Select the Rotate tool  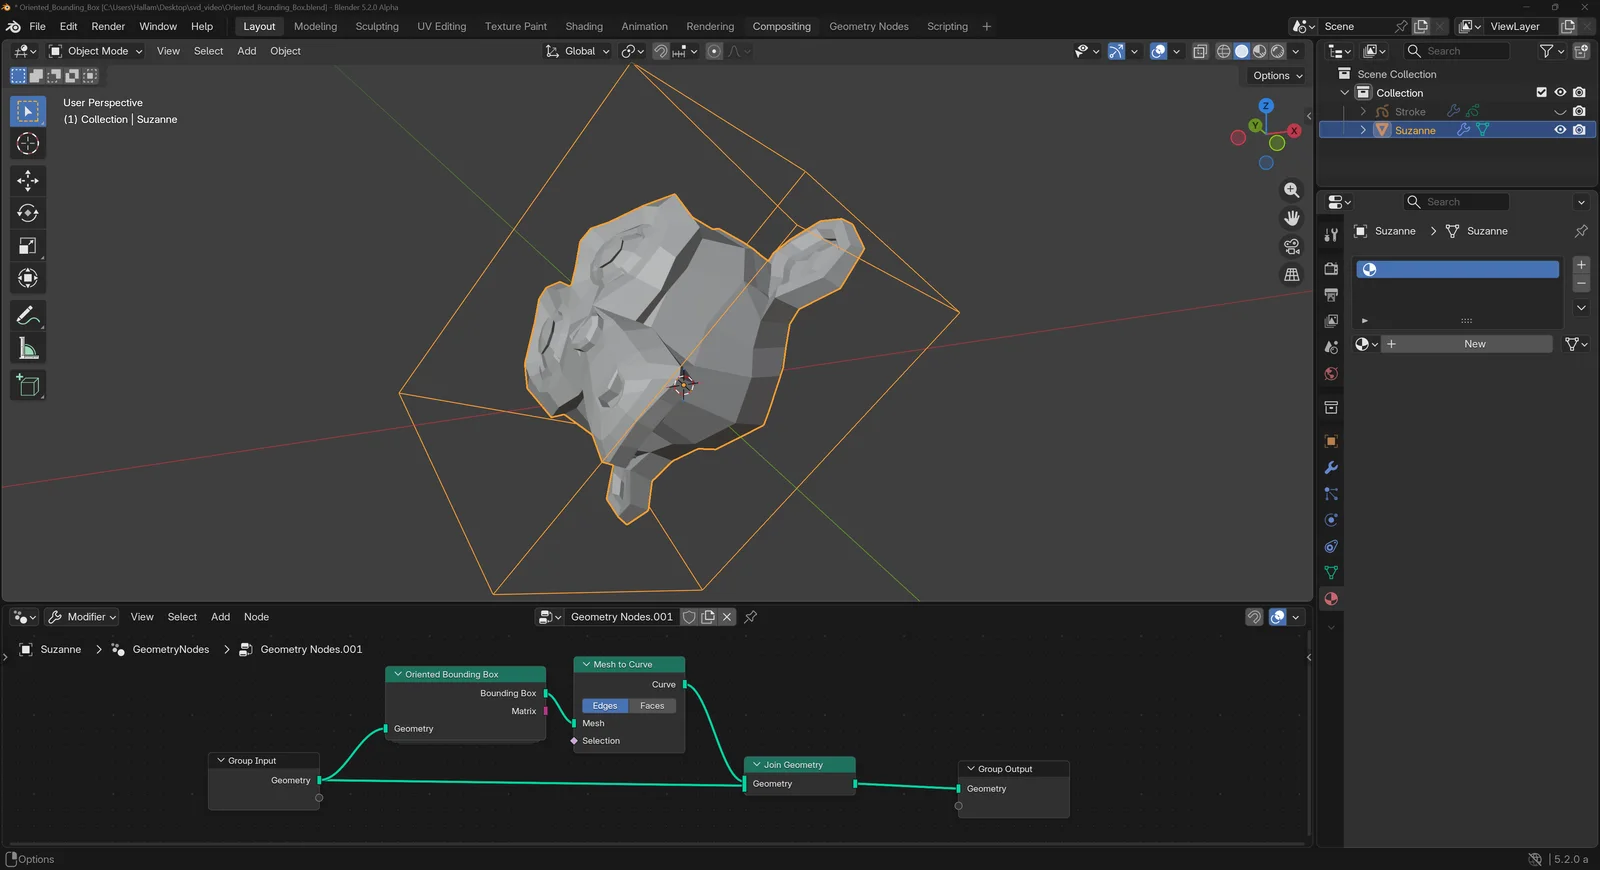(x=28, y=213)
